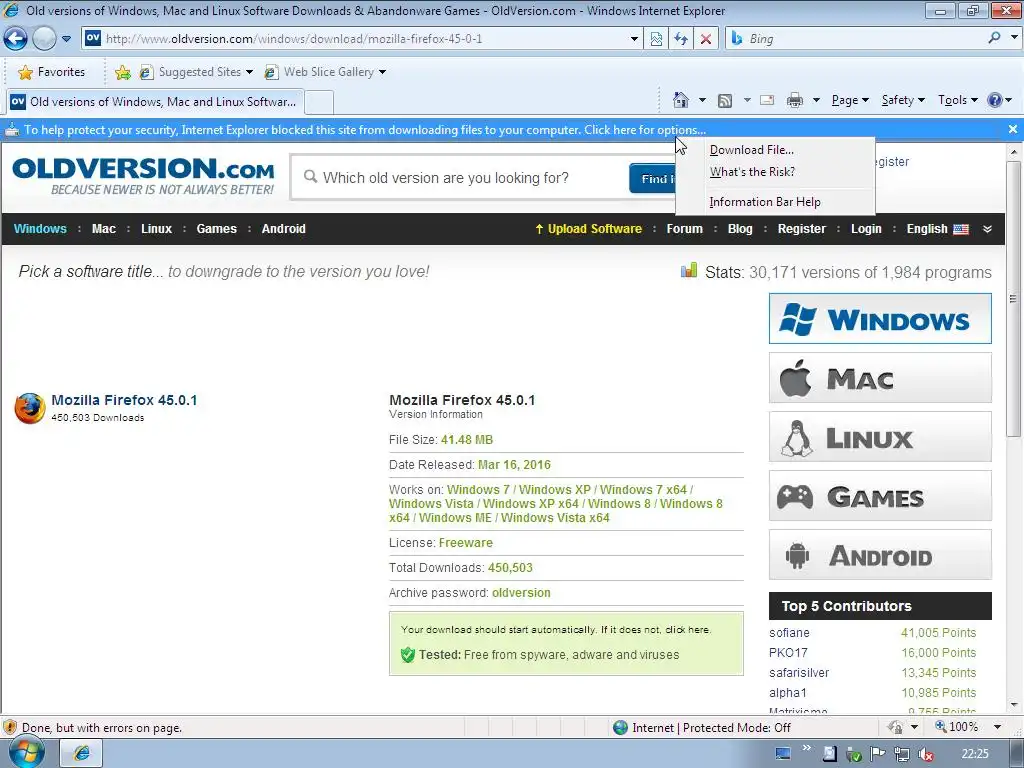
Task: Open the Favorites star button
Action: point(52,72)
